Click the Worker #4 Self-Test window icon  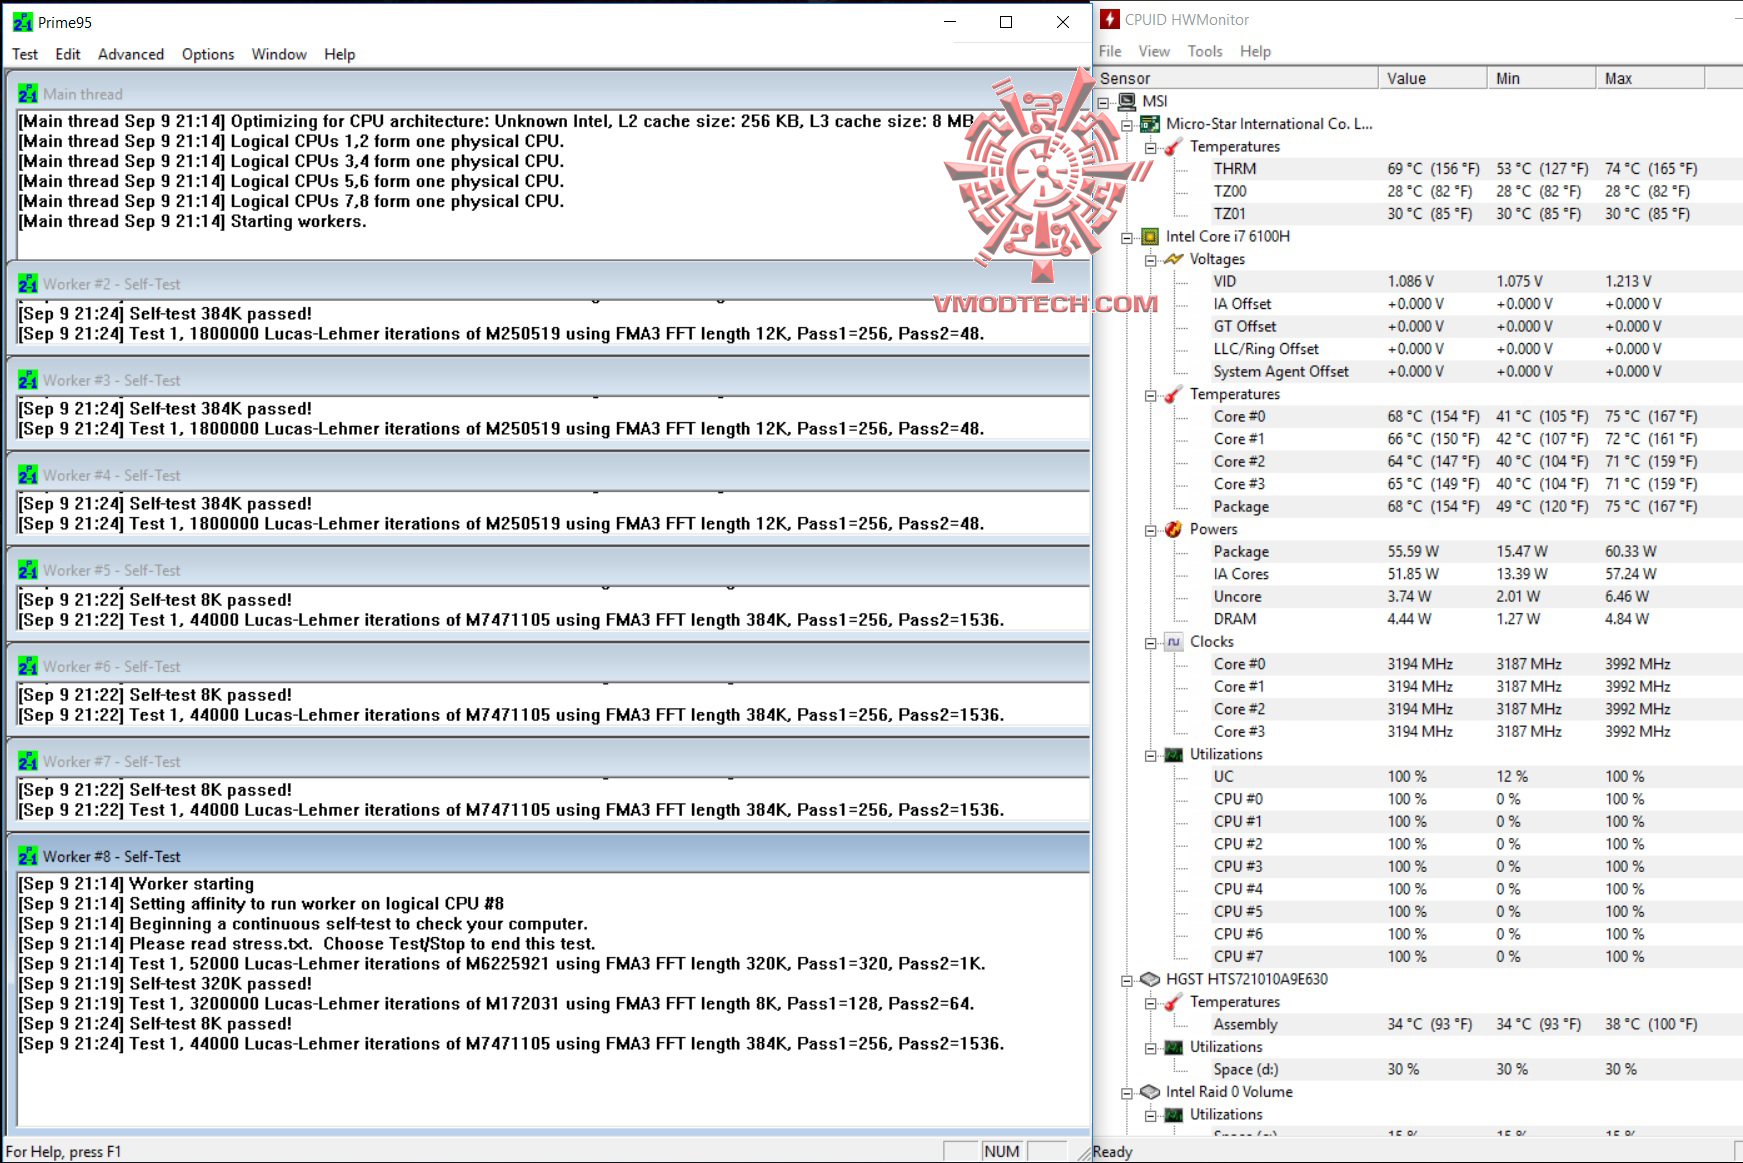coord(28,475)
